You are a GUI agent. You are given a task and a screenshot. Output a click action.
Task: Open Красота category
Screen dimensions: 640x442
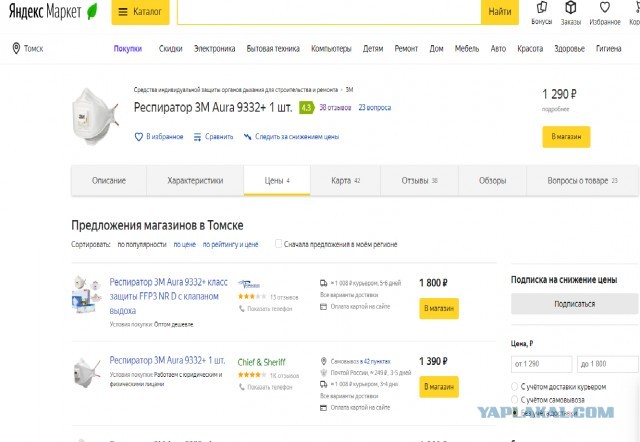(x=530, y=49)
